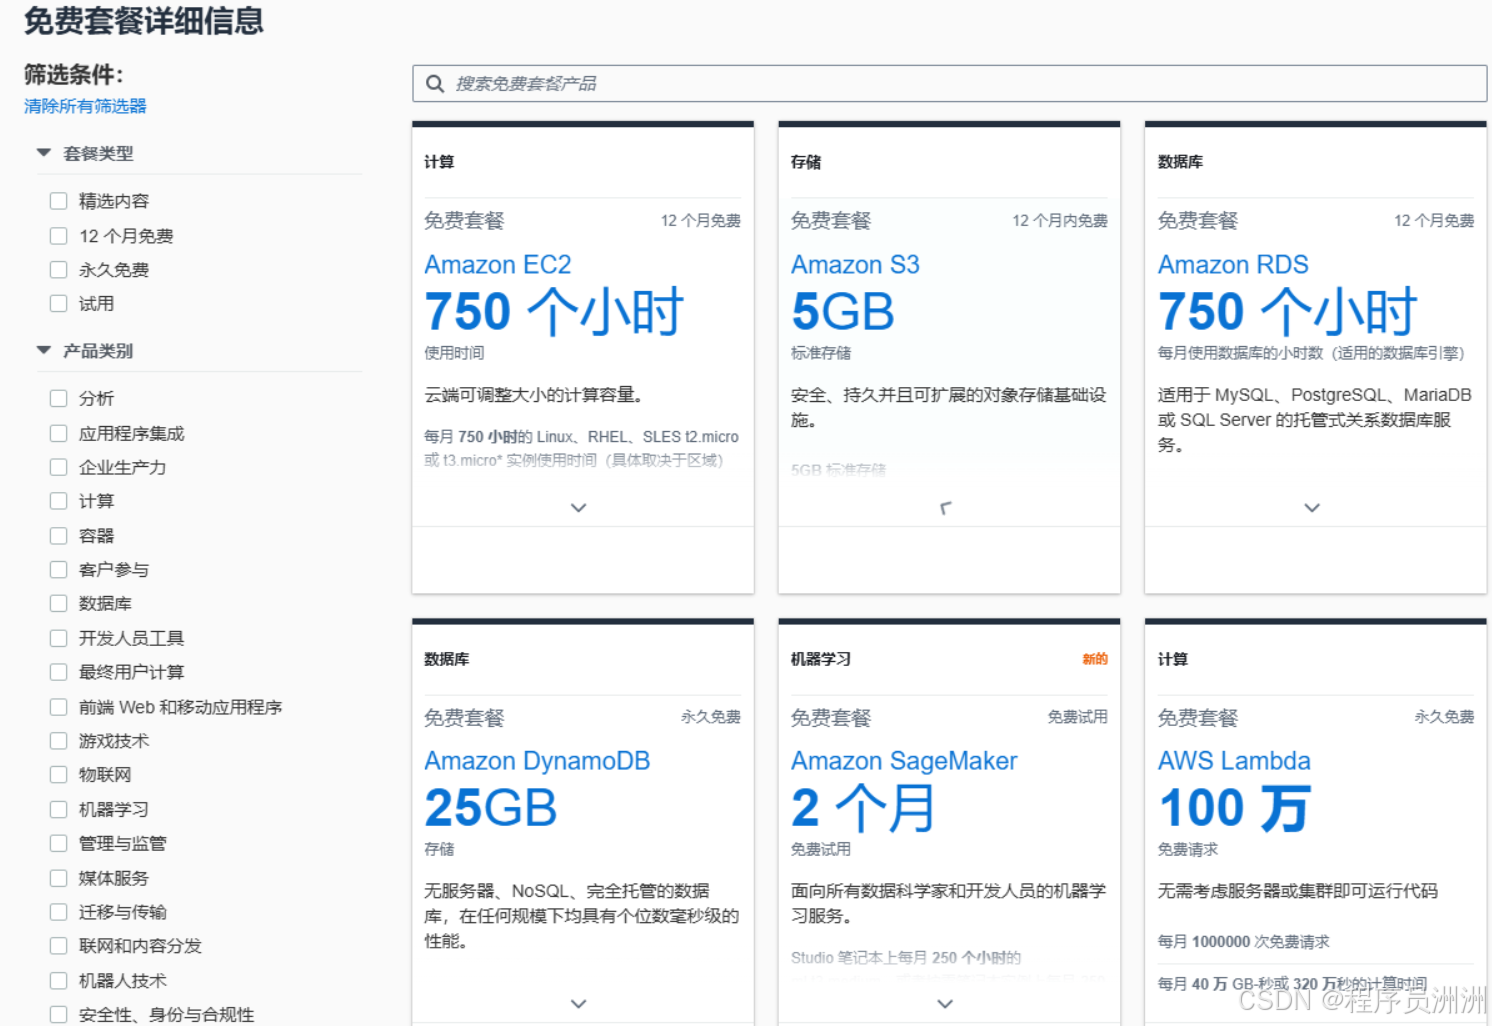
Task: Click the search magnifier icon
Action: pos(435,84)
